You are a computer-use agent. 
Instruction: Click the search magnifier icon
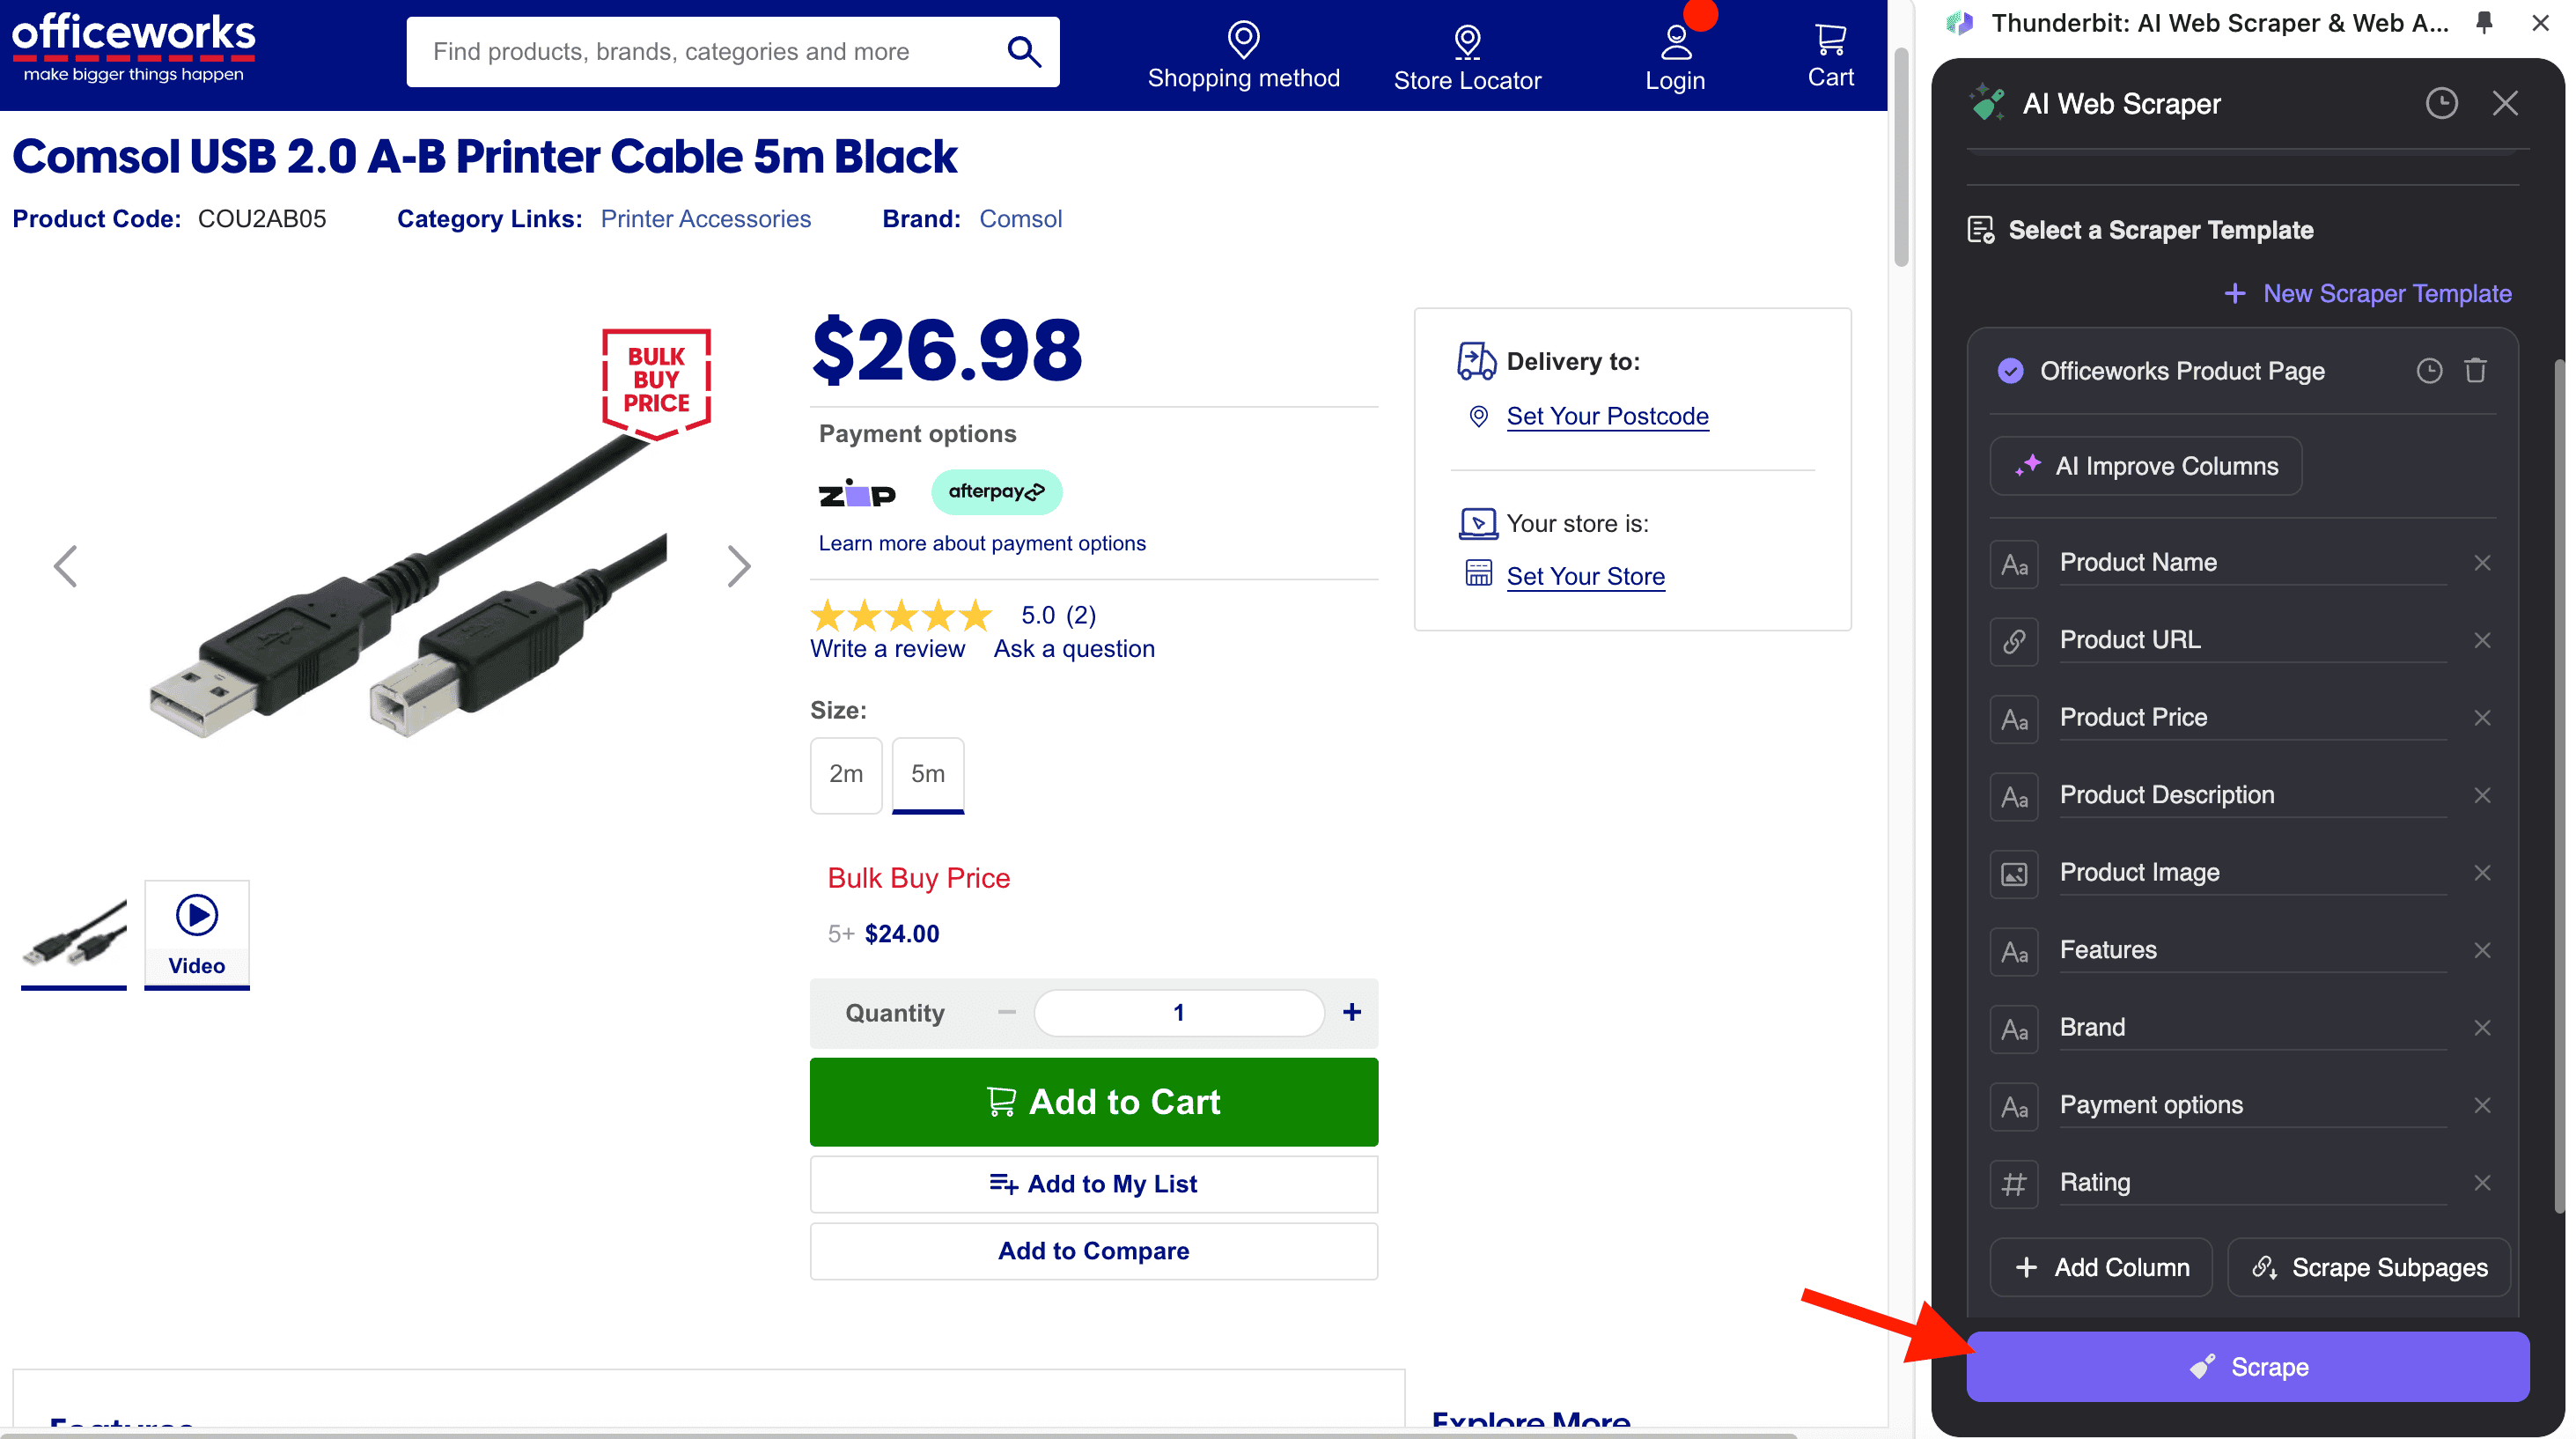click(1023, 51)
